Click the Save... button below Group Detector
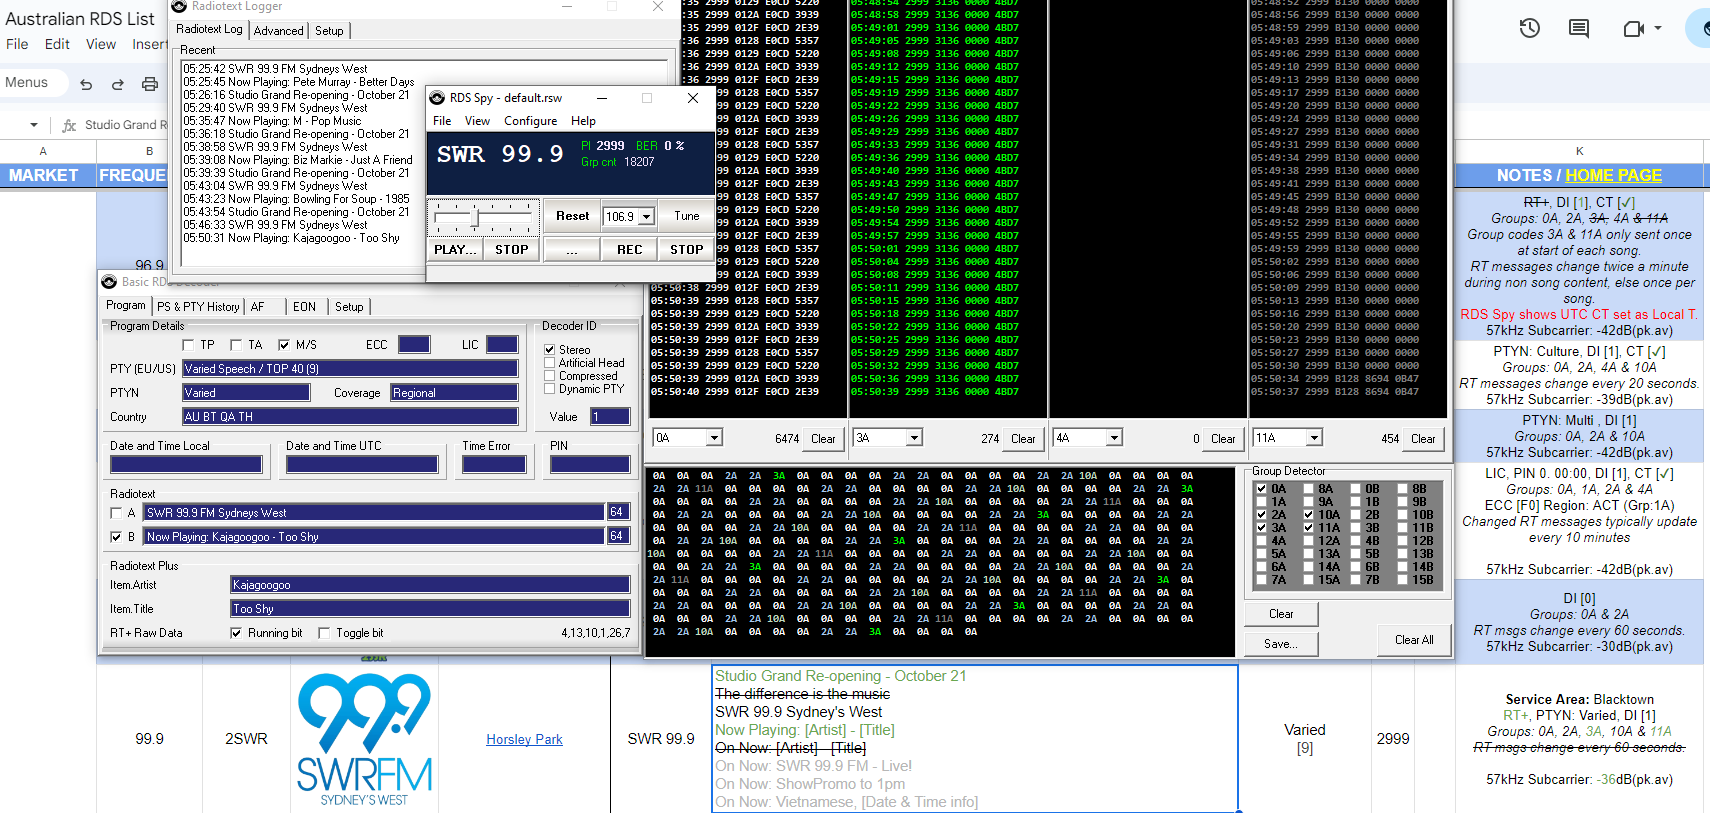This screenshot has width=1710, height=813. coord(1281,644)
